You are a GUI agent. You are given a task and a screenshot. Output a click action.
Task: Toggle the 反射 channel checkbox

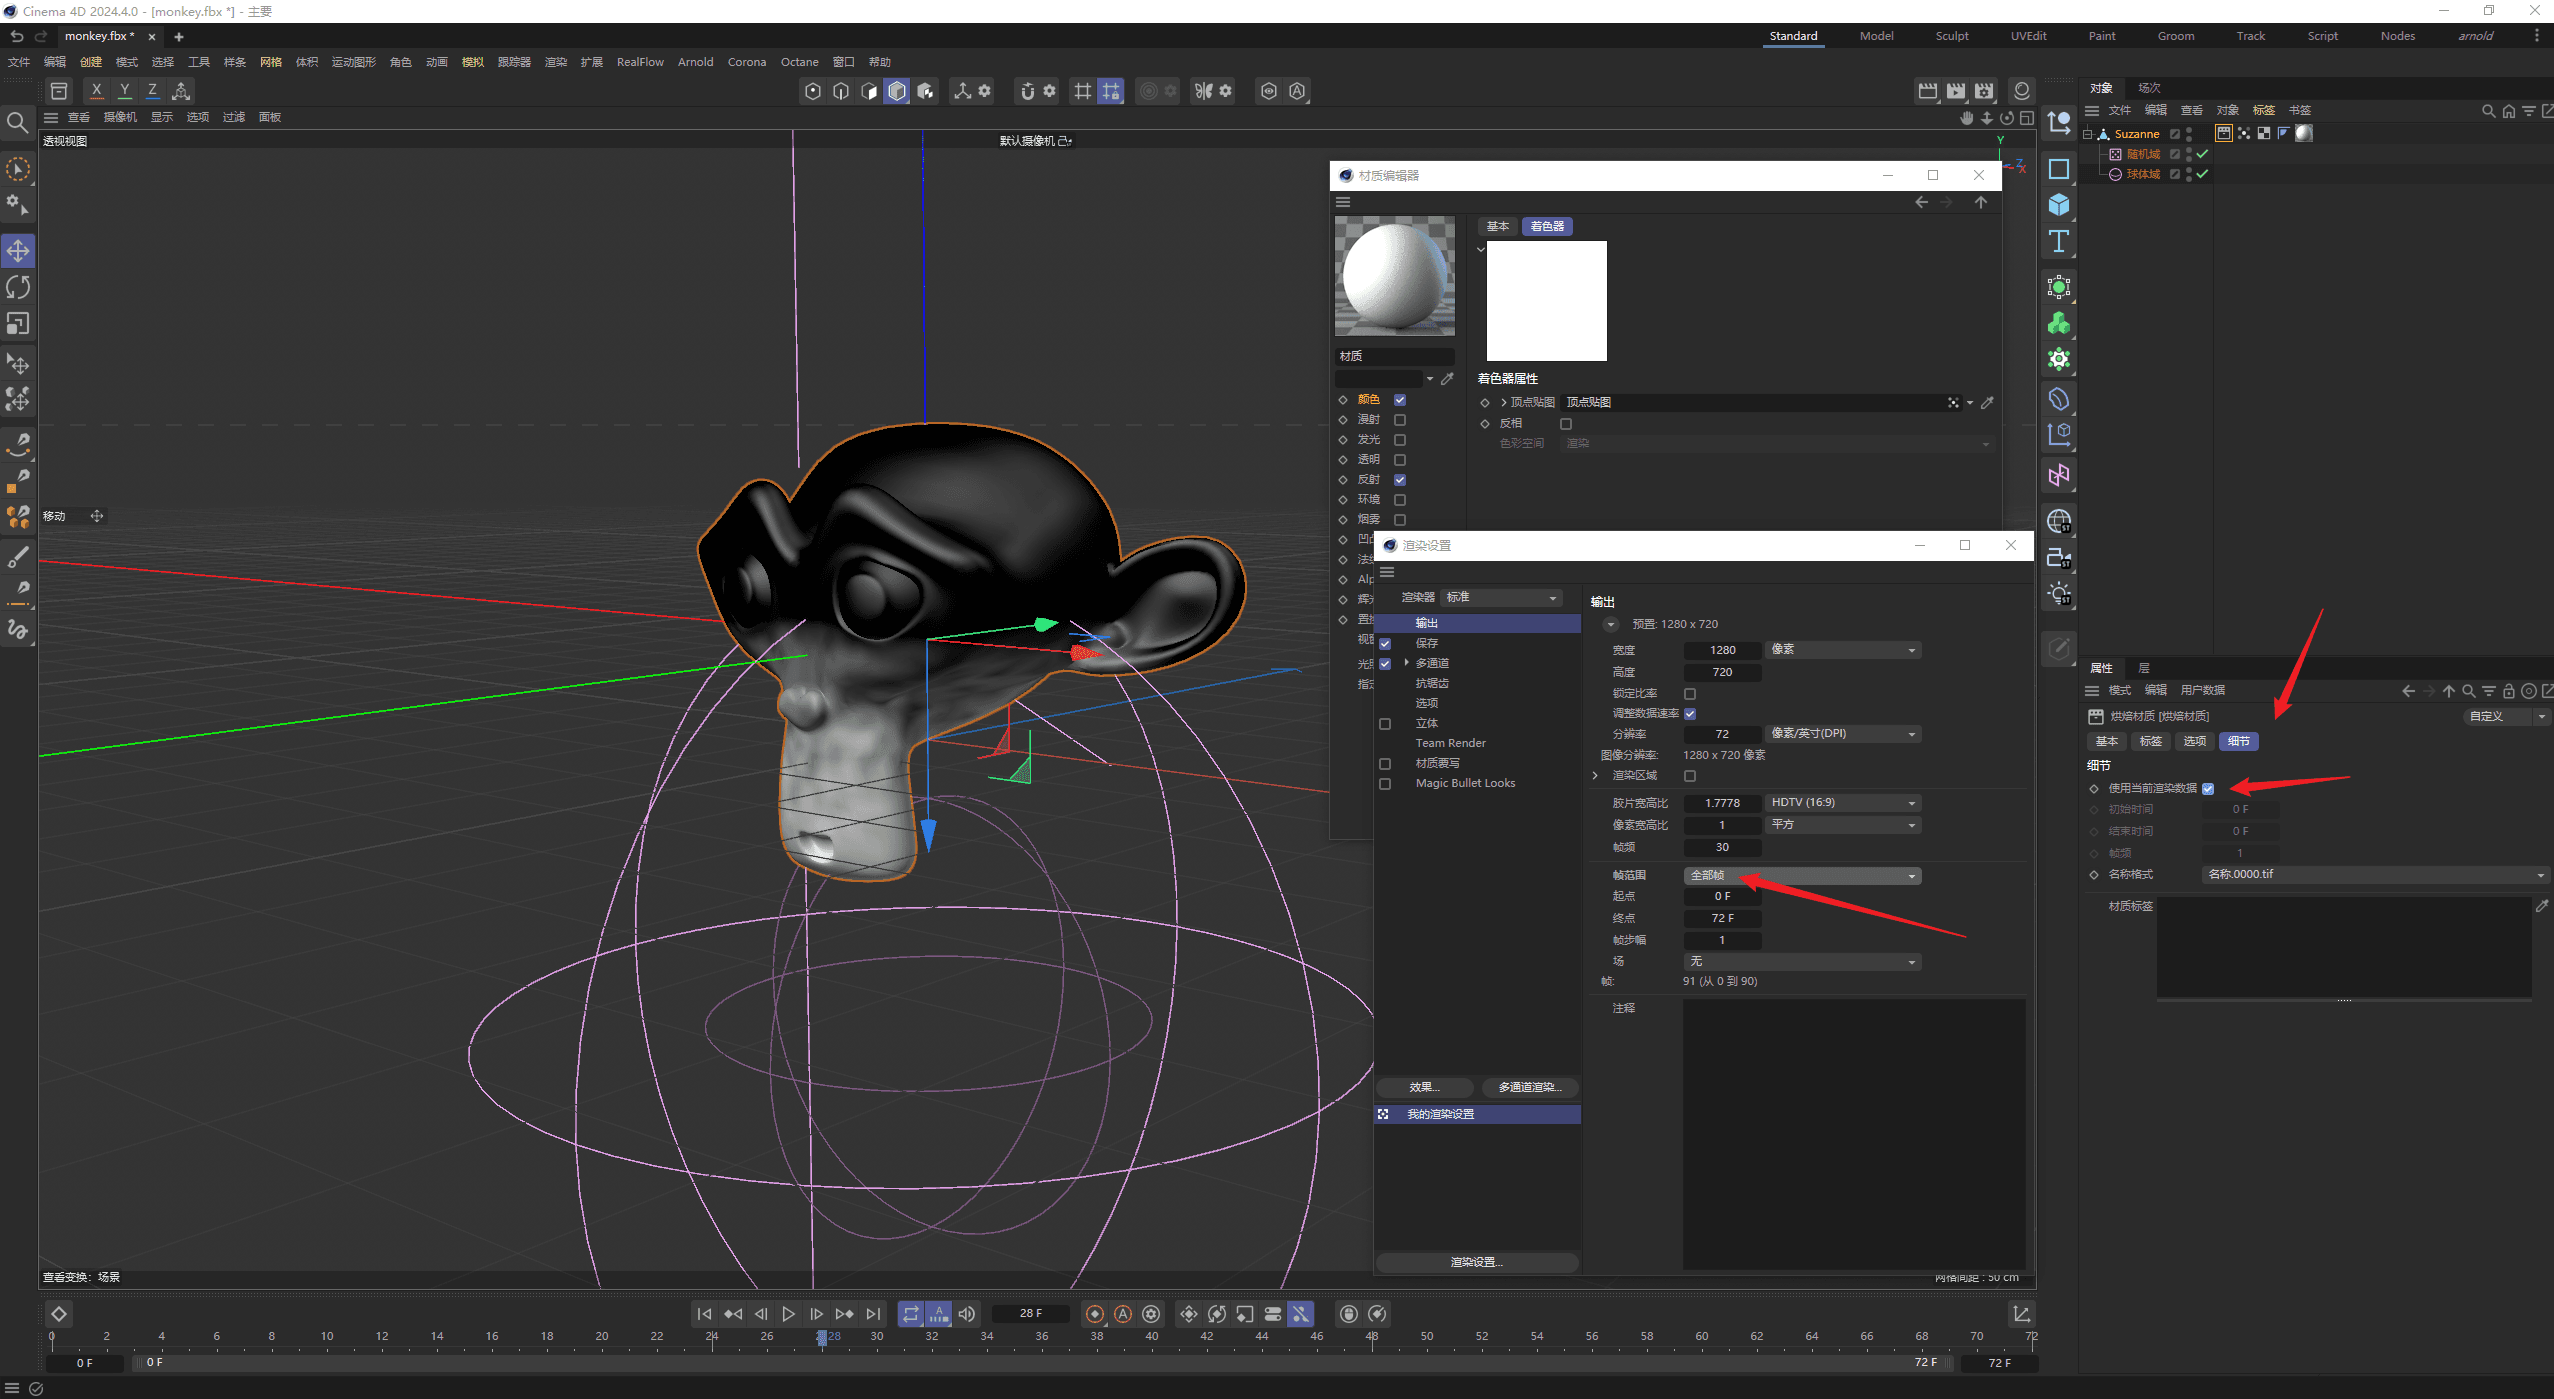[x=1400, y=480]
